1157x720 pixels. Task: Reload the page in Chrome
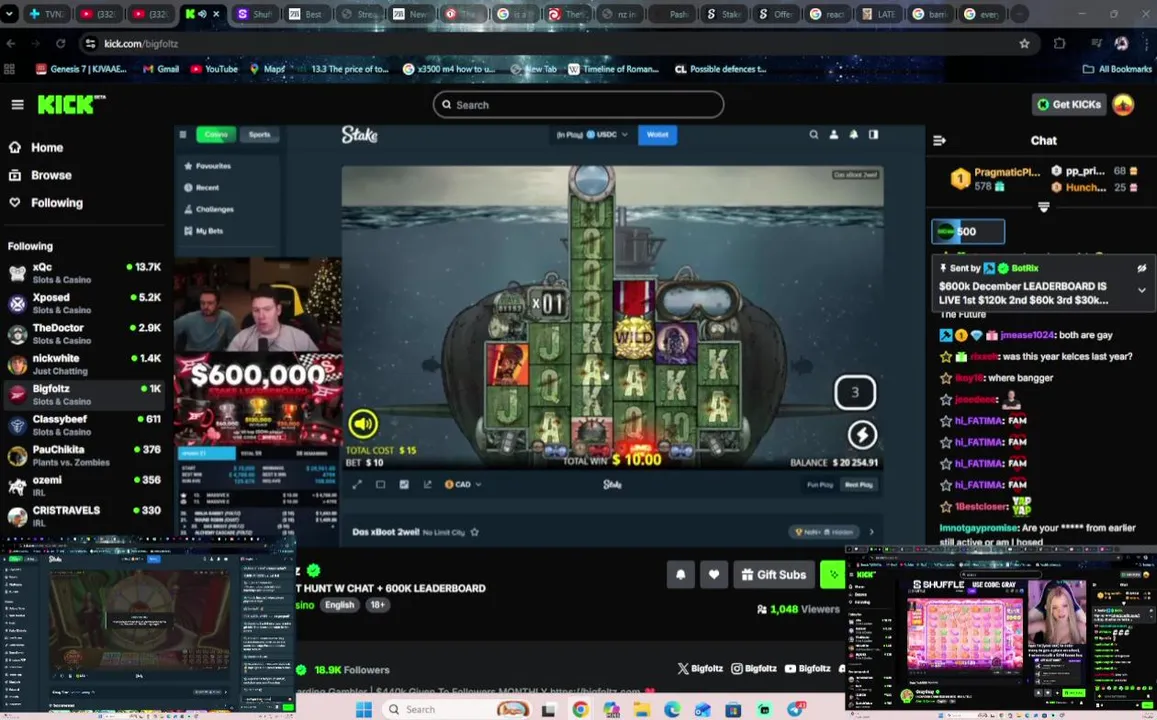tap(61, 44)
